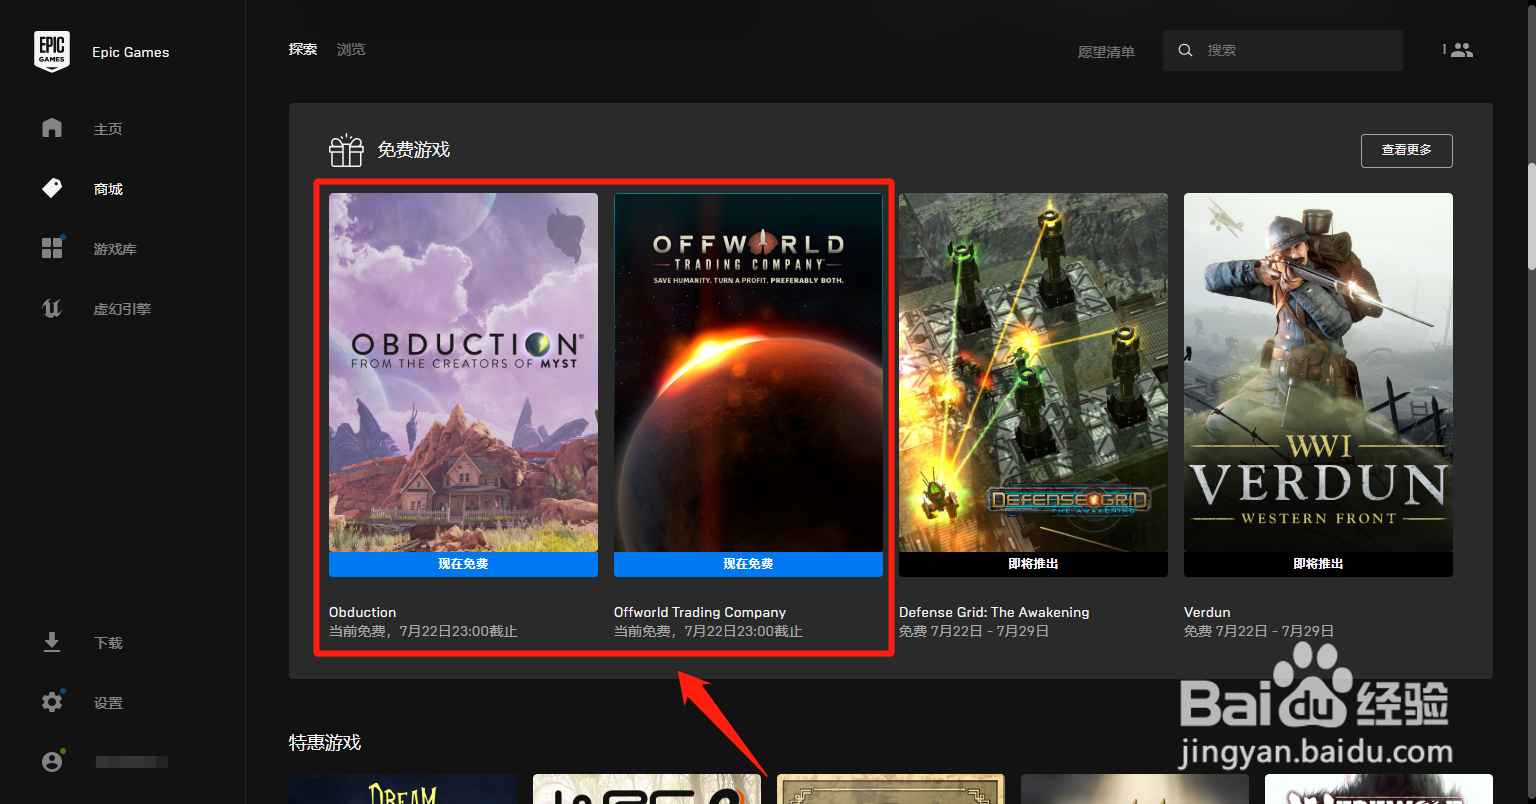The height and width of the screenshot is (804, 1536).
Task: Click the 免费游戏 section heading
Action: [x=413, y=150]
